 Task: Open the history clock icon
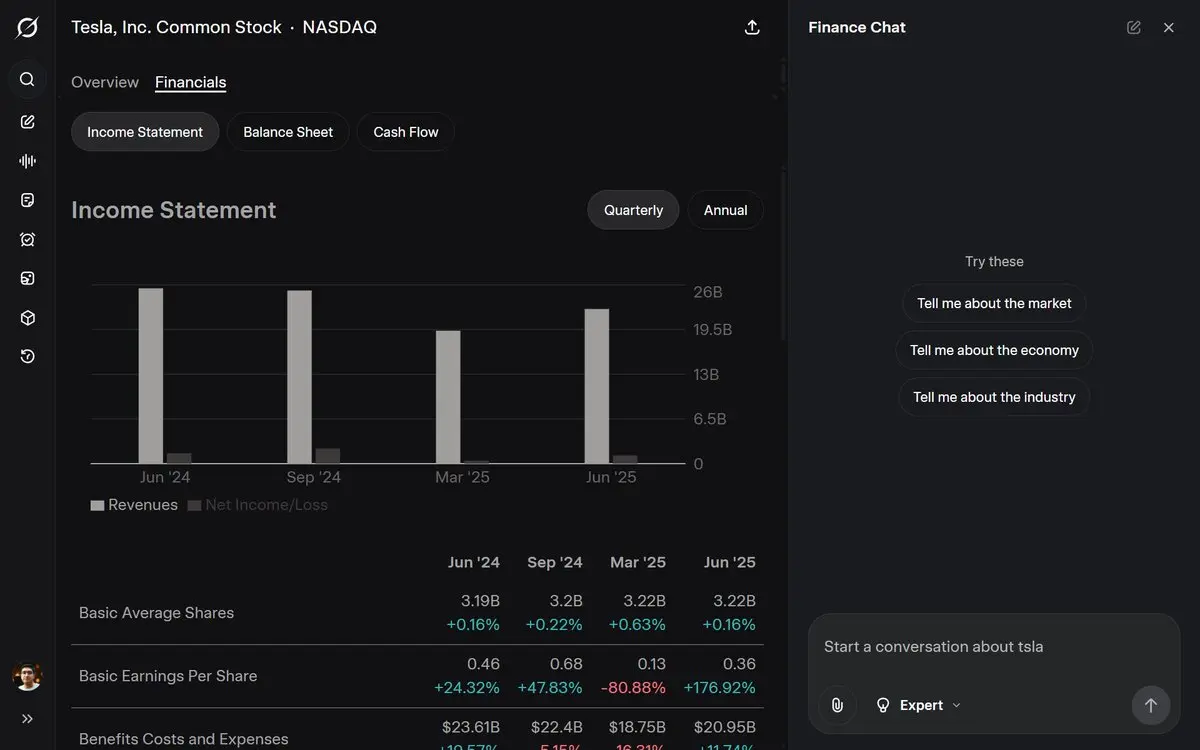click(27, 357)
